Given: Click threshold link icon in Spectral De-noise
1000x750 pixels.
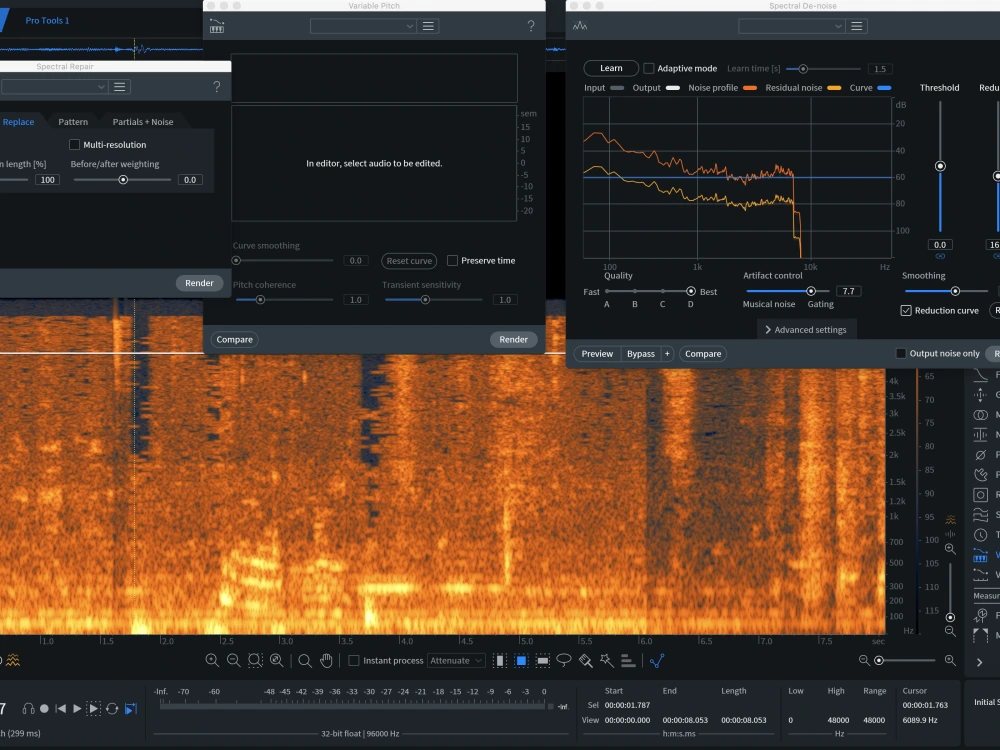Looking at the screenshot, I should 940,256.
